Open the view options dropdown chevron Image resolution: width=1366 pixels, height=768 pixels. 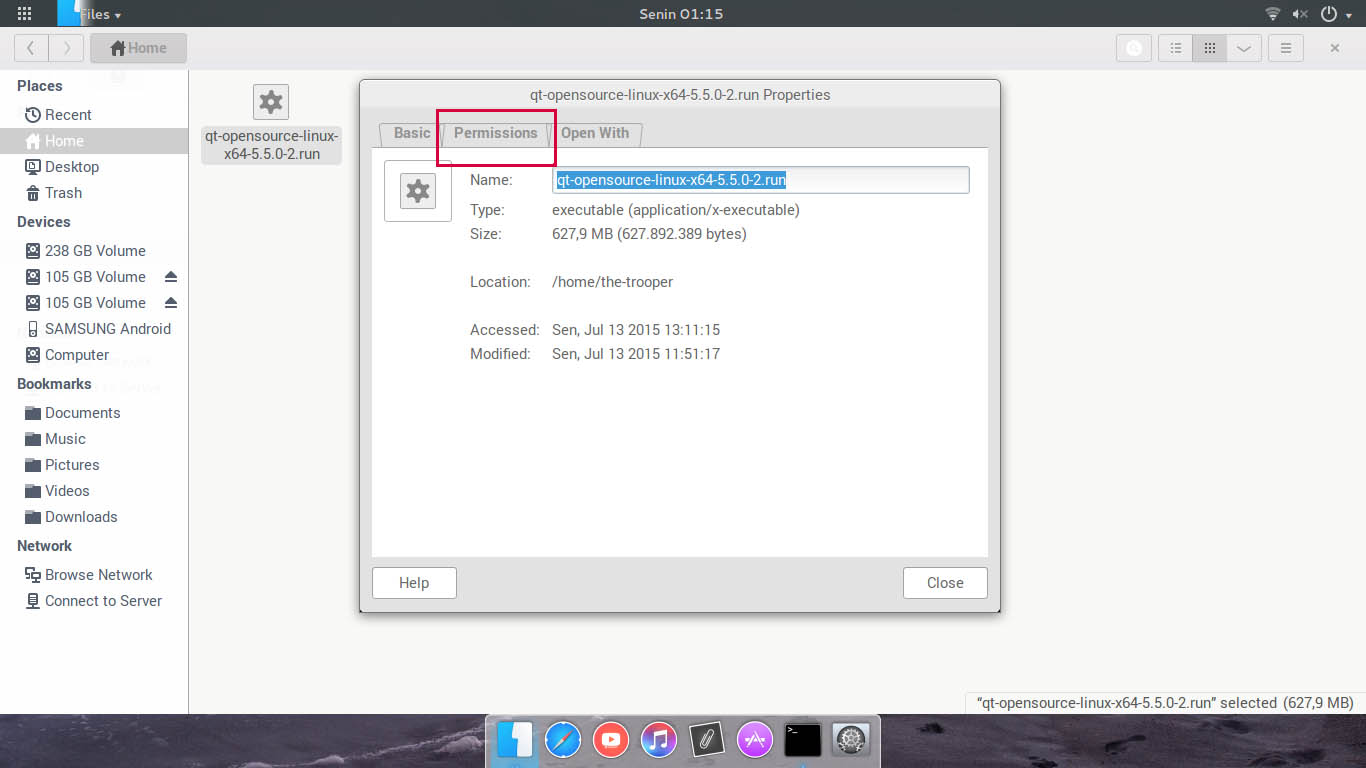click(1243, 48)
